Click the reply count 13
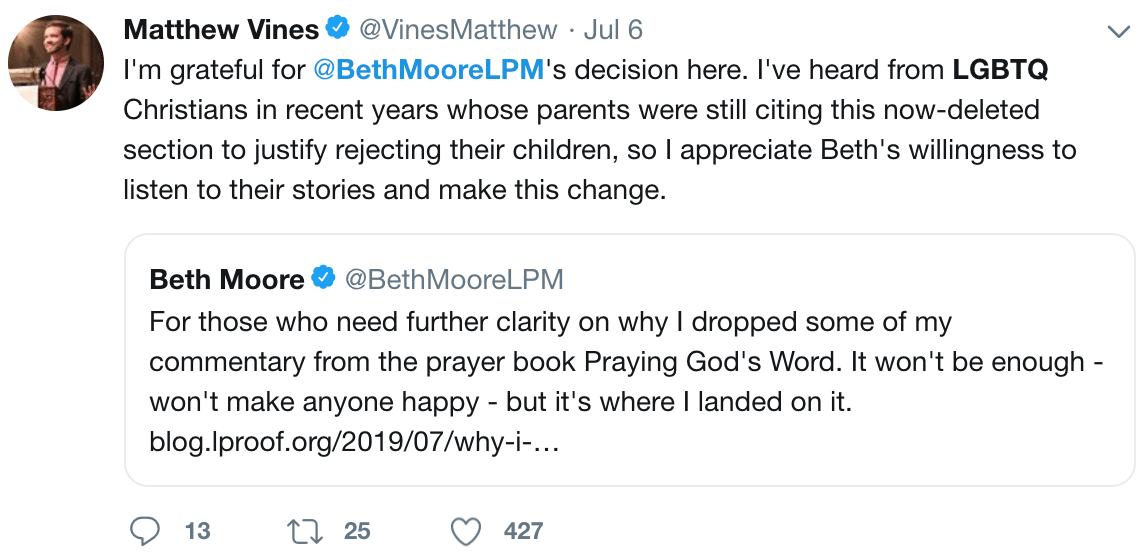This screenshot has width=1146, height=552. pyautogui.click(x=197, y=530)
